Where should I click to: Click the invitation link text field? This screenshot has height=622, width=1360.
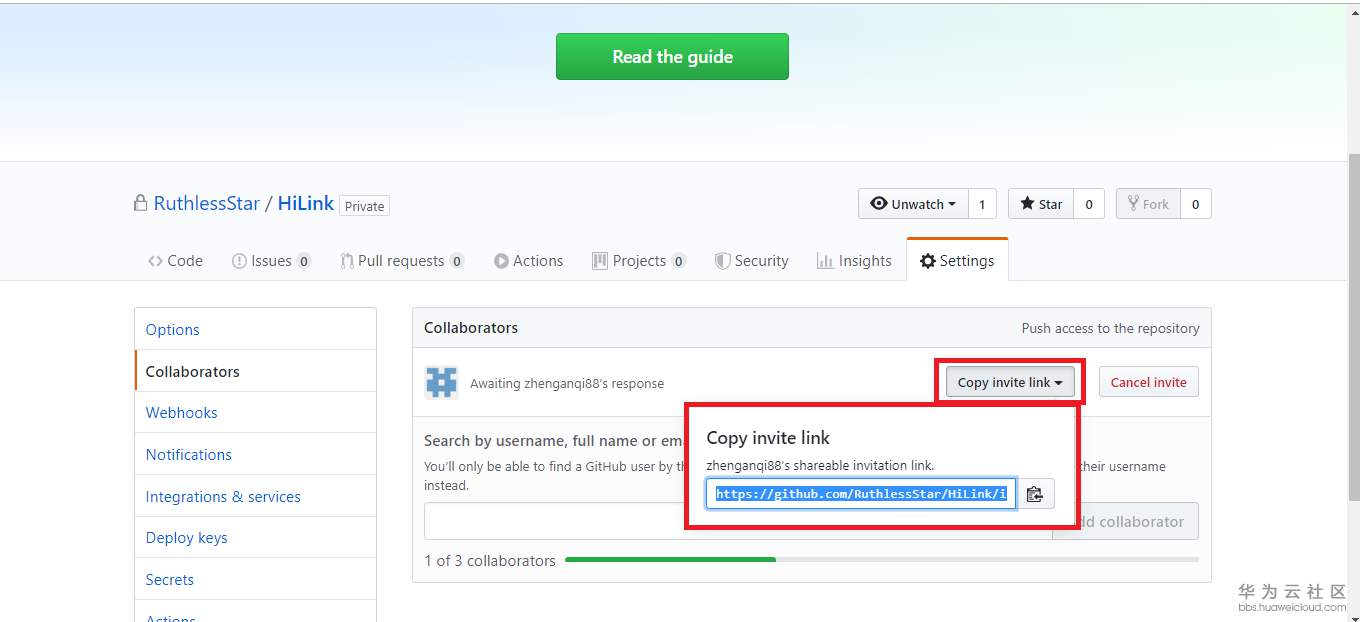[x=861, y=494]
